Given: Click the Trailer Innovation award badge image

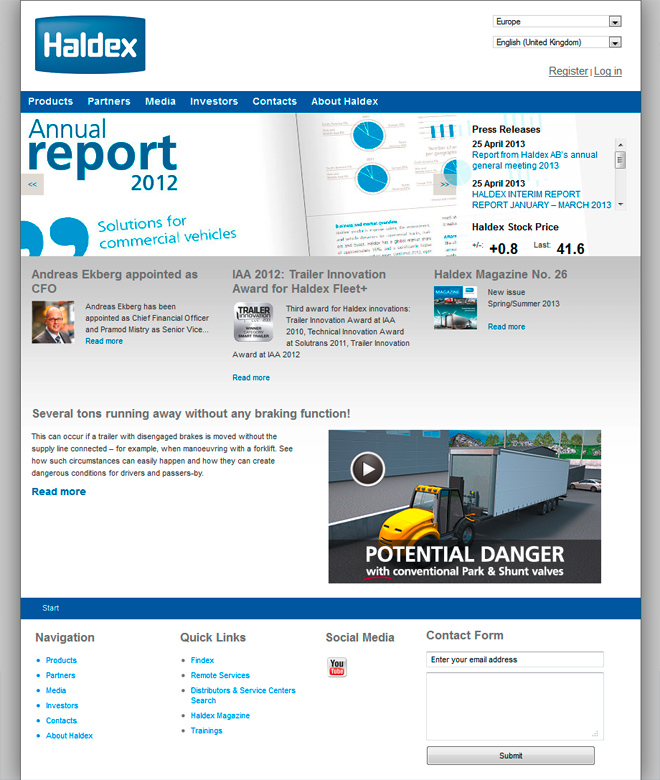Looking at the screenshot, I should [x=254, y=322].
